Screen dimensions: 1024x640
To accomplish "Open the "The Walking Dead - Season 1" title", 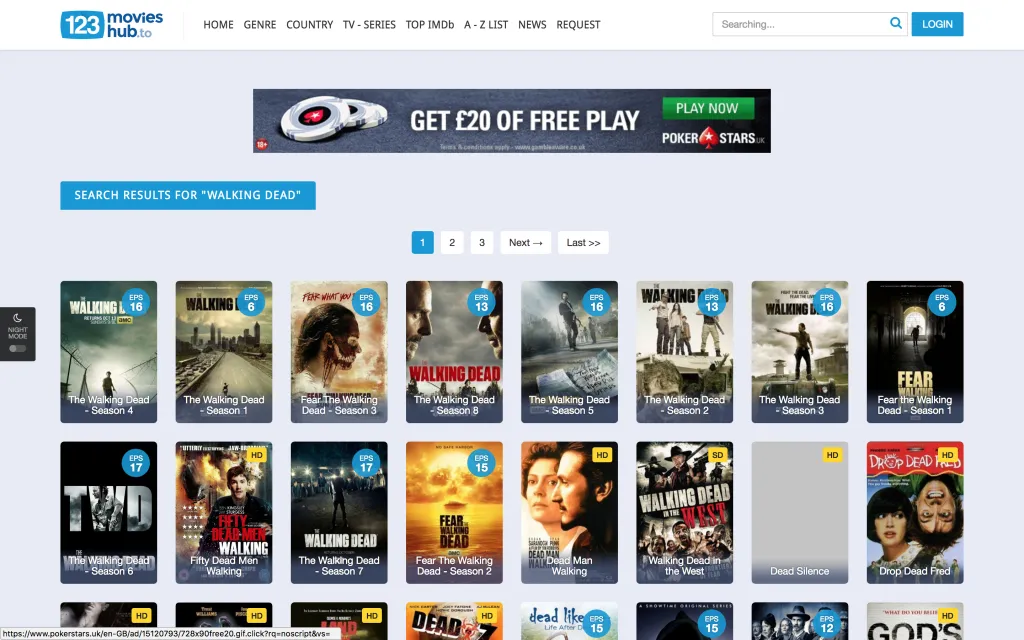I will 224,405.
